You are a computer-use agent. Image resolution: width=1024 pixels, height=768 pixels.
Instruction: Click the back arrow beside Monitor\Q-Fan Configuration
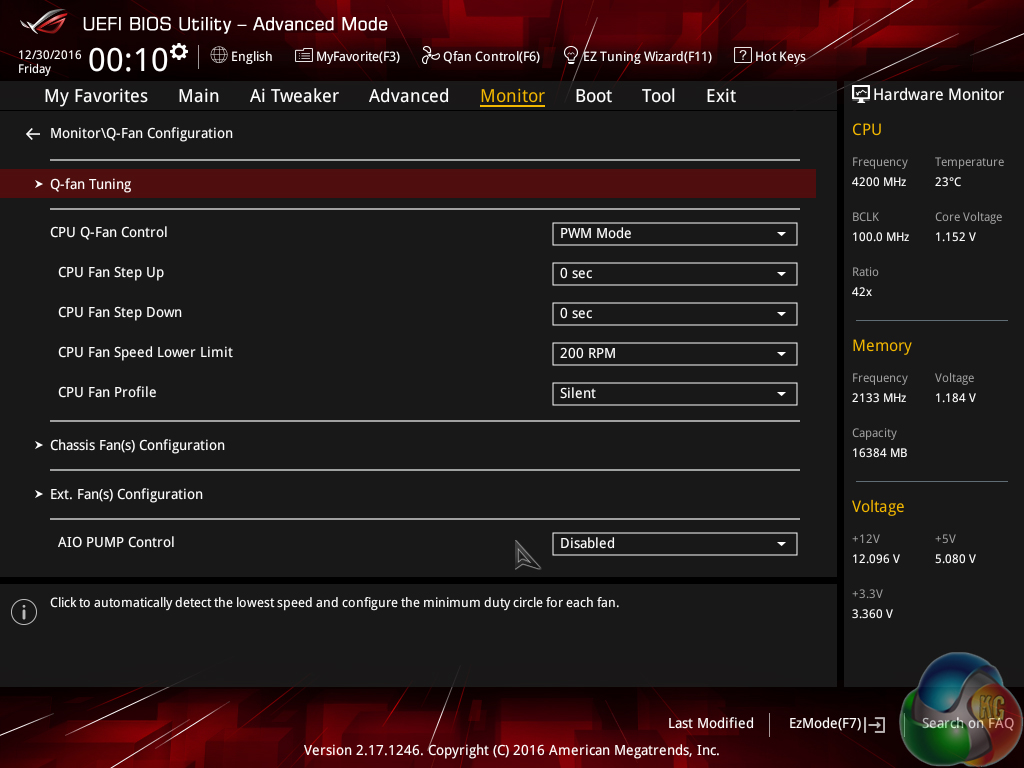coord(33,133)
